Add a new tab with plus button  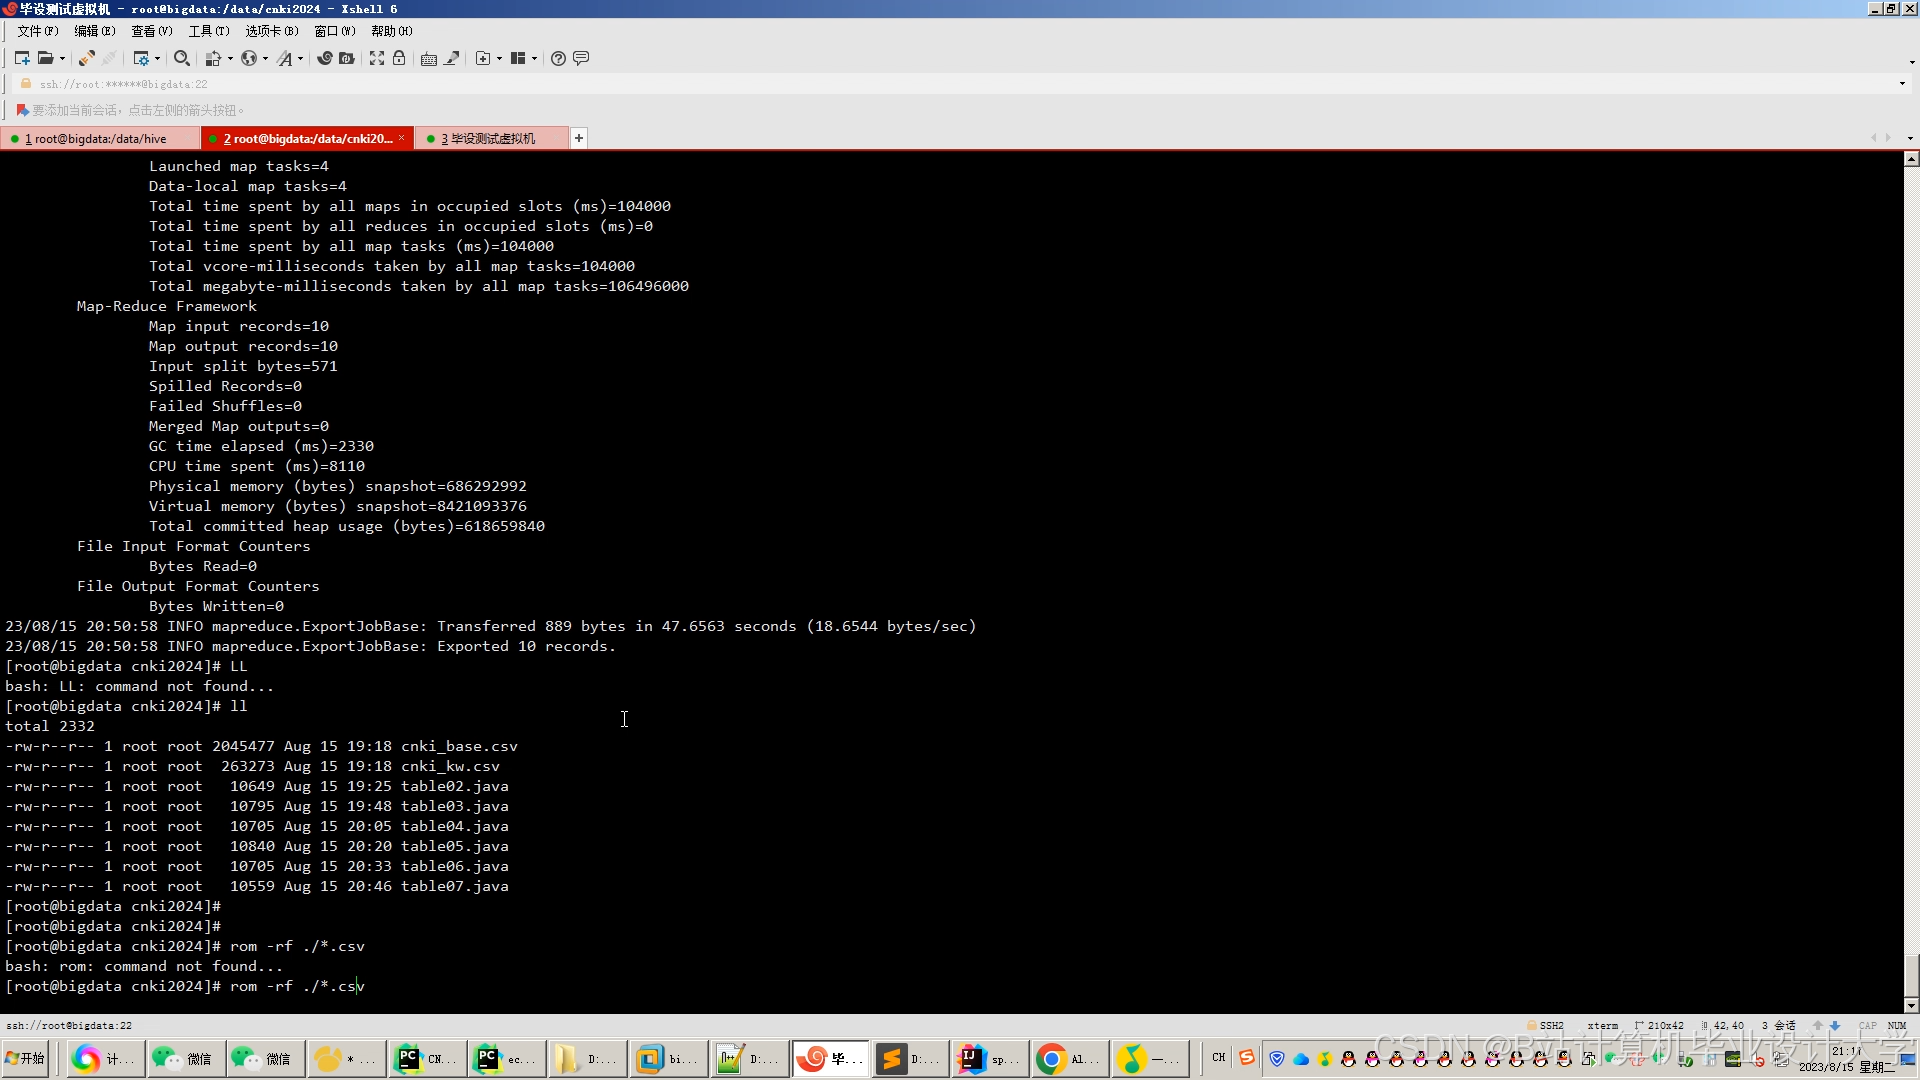click(x=578, y=138)
